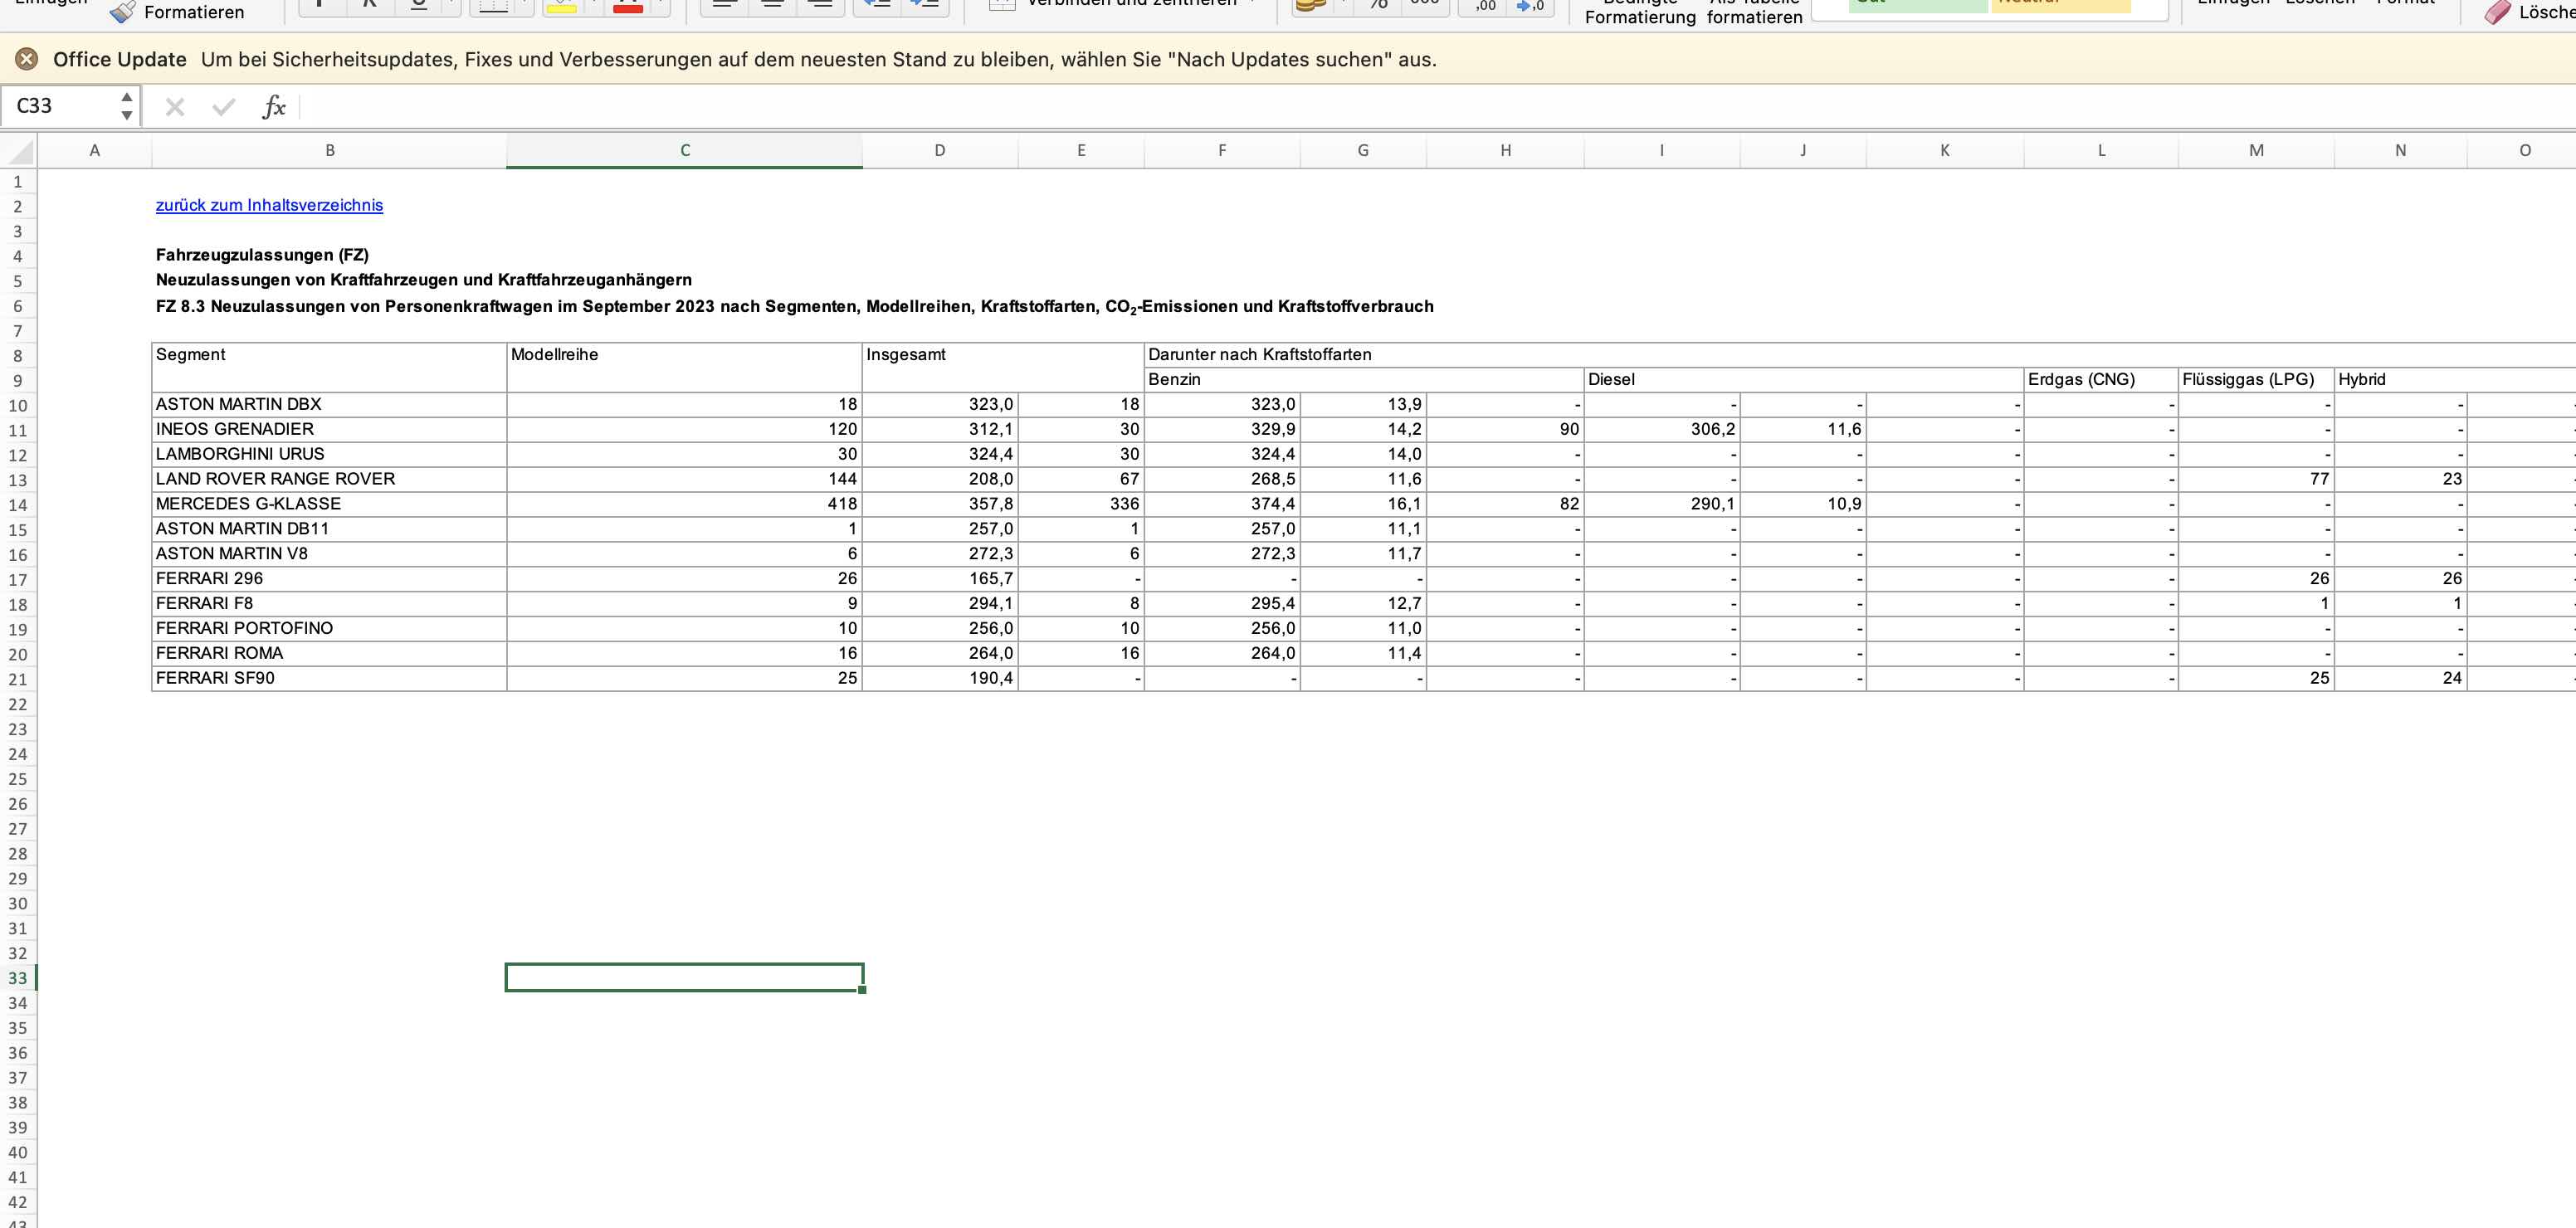Toggle right text alignment

[820, 4]
